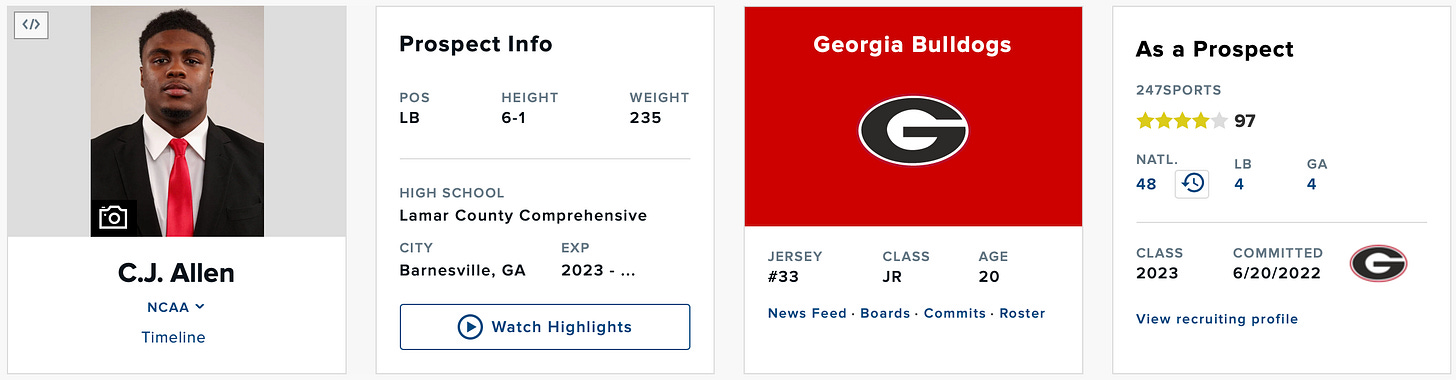The width and height of the screenshot is (1456, 380).
Task: Click the Watch Highlights button
Action: 545,327
